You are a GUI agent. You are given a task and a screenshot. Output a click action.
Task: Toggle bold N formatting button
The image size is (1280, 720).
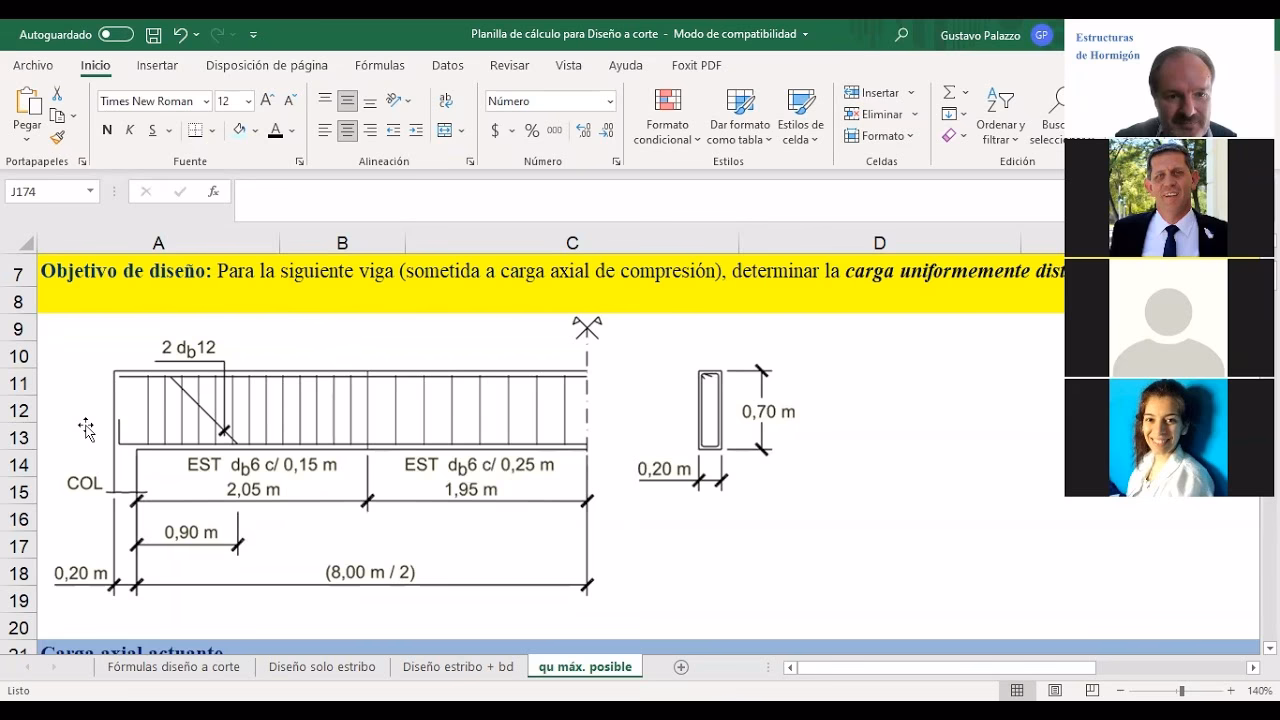point(107,131)
